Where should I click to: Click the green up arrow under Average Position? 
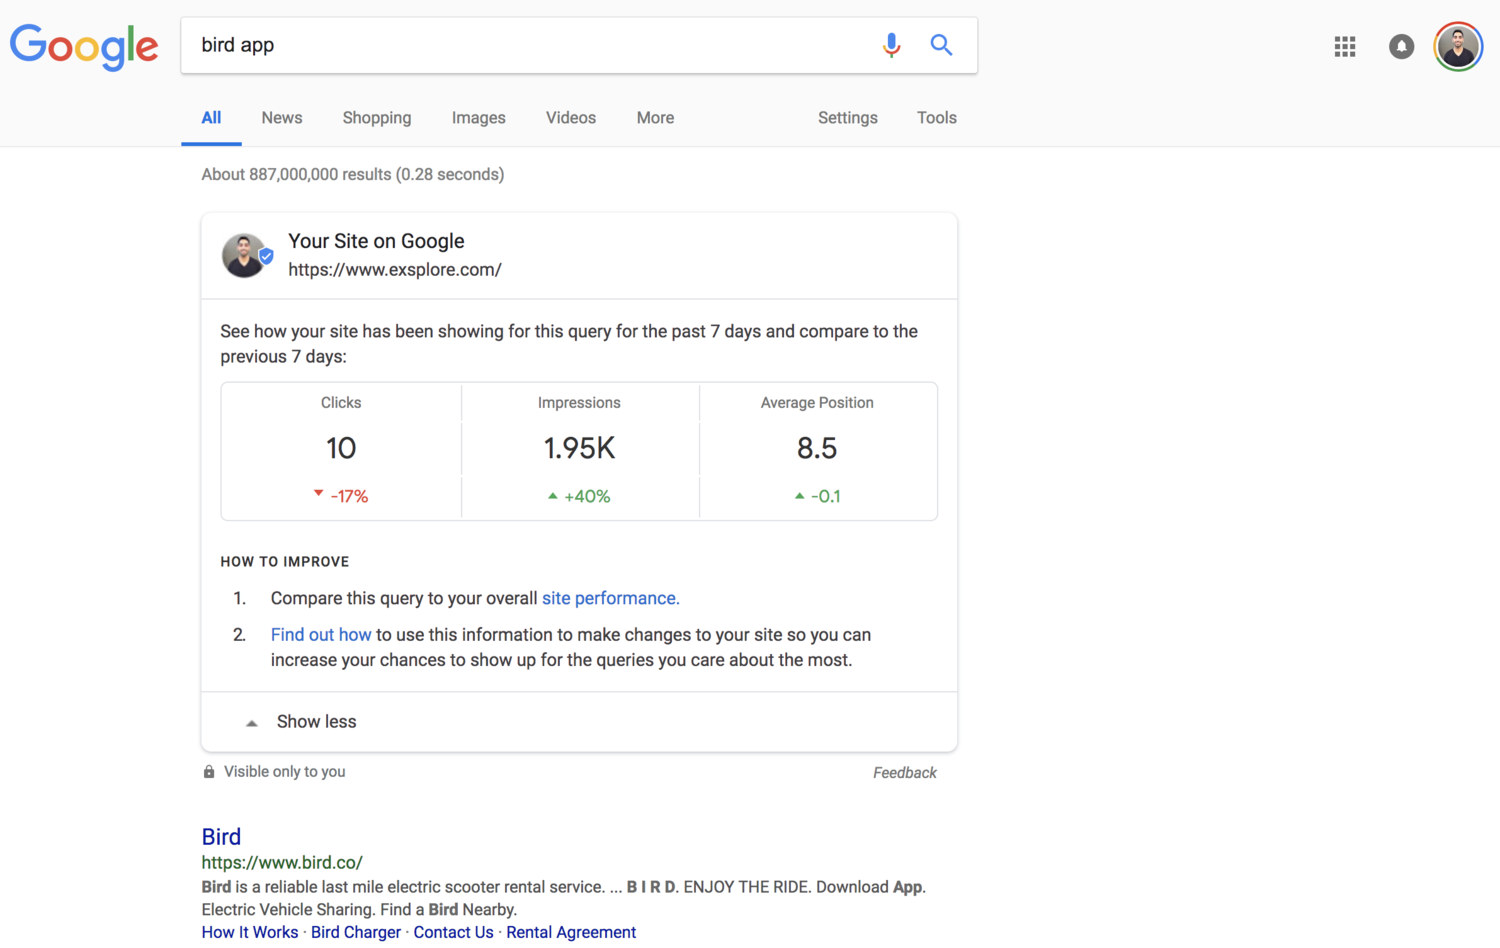pyautogui.click(x=799, y=496)
